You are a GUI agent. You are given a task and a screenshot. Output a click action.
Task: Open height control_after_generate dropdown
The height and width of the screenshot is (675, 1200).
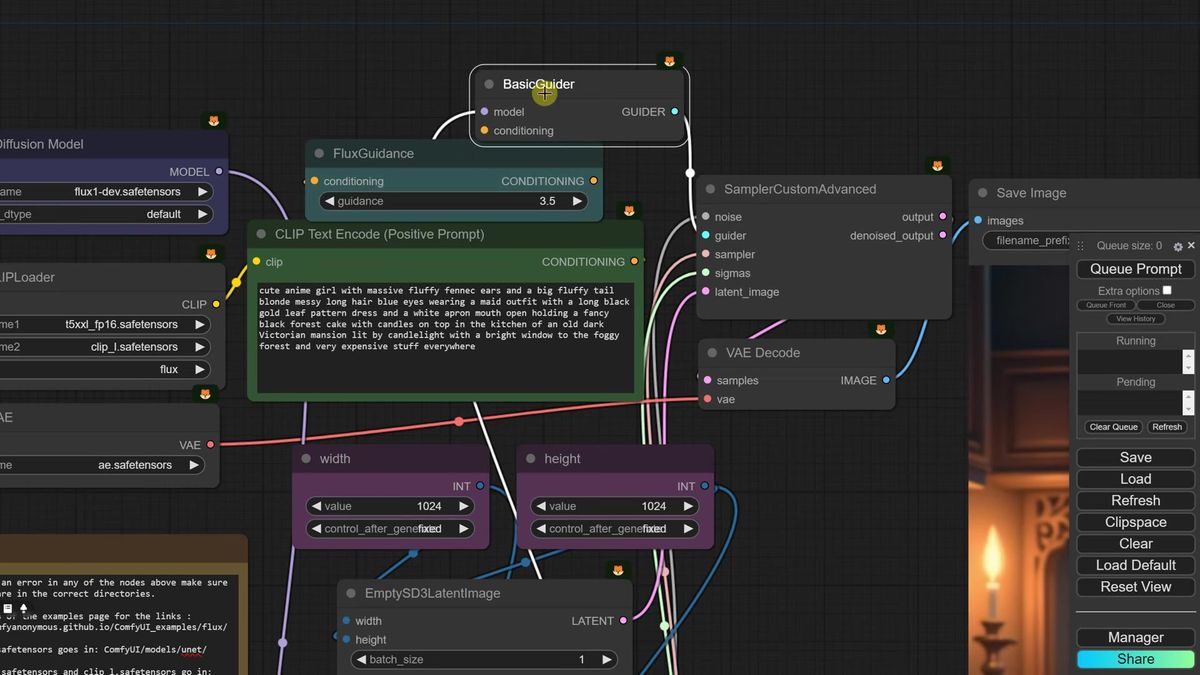614,529
